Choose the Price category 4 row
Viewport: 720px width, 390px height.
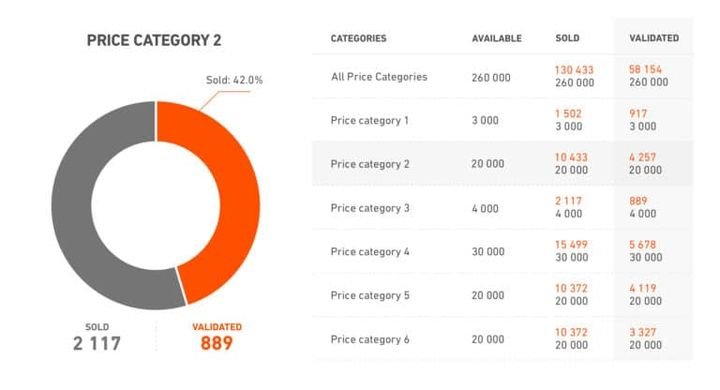click(502, 251)
